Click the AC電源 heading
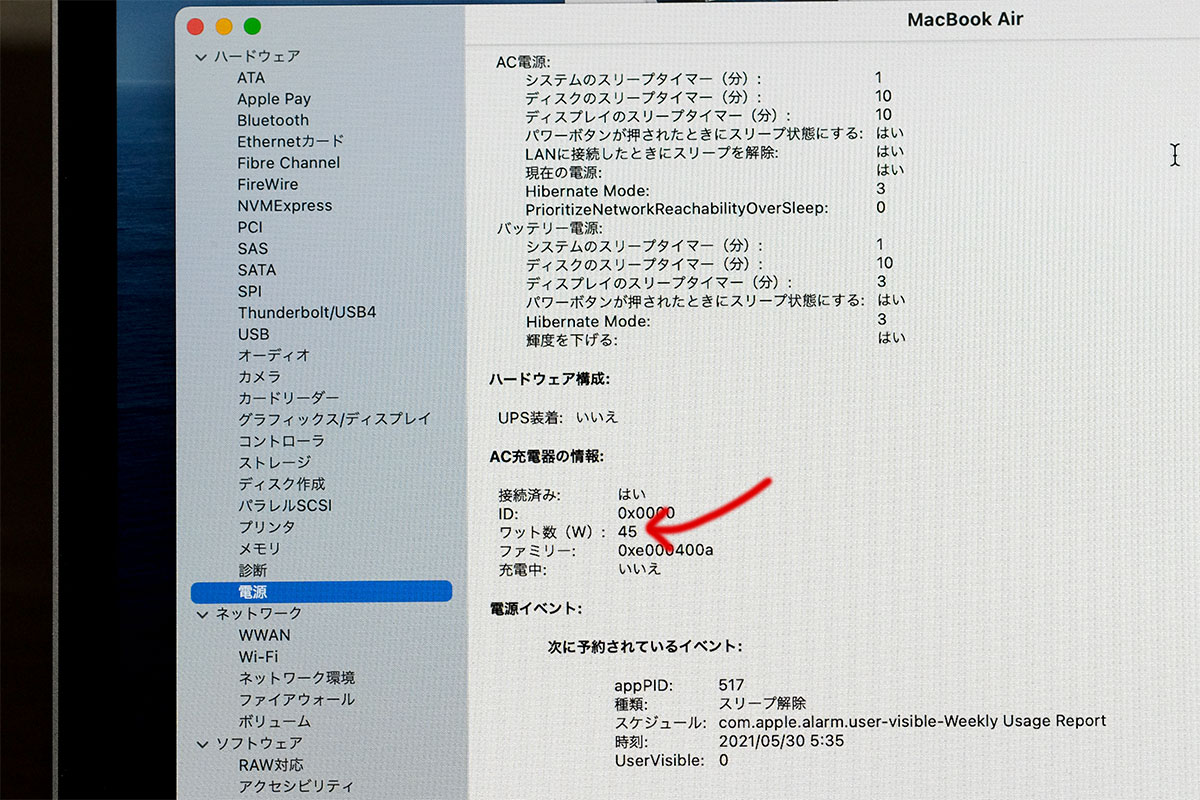The height and width of the screenshot is (800, 1200). tap(523, 62)
